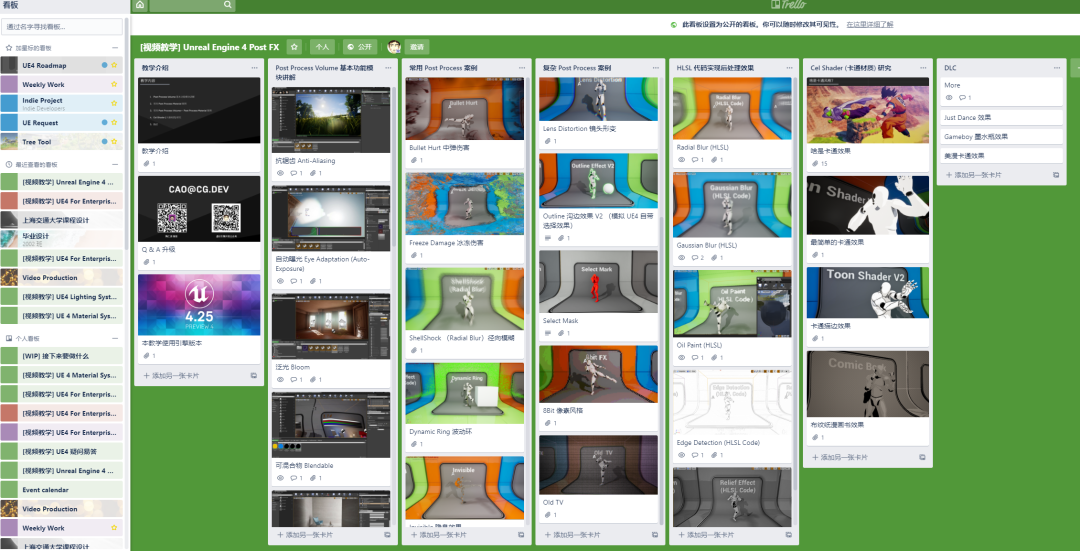This screenshot has width=1080, height=551.
Task: Collapse the 最近查看的看板 section
Action: coord(115,165)
